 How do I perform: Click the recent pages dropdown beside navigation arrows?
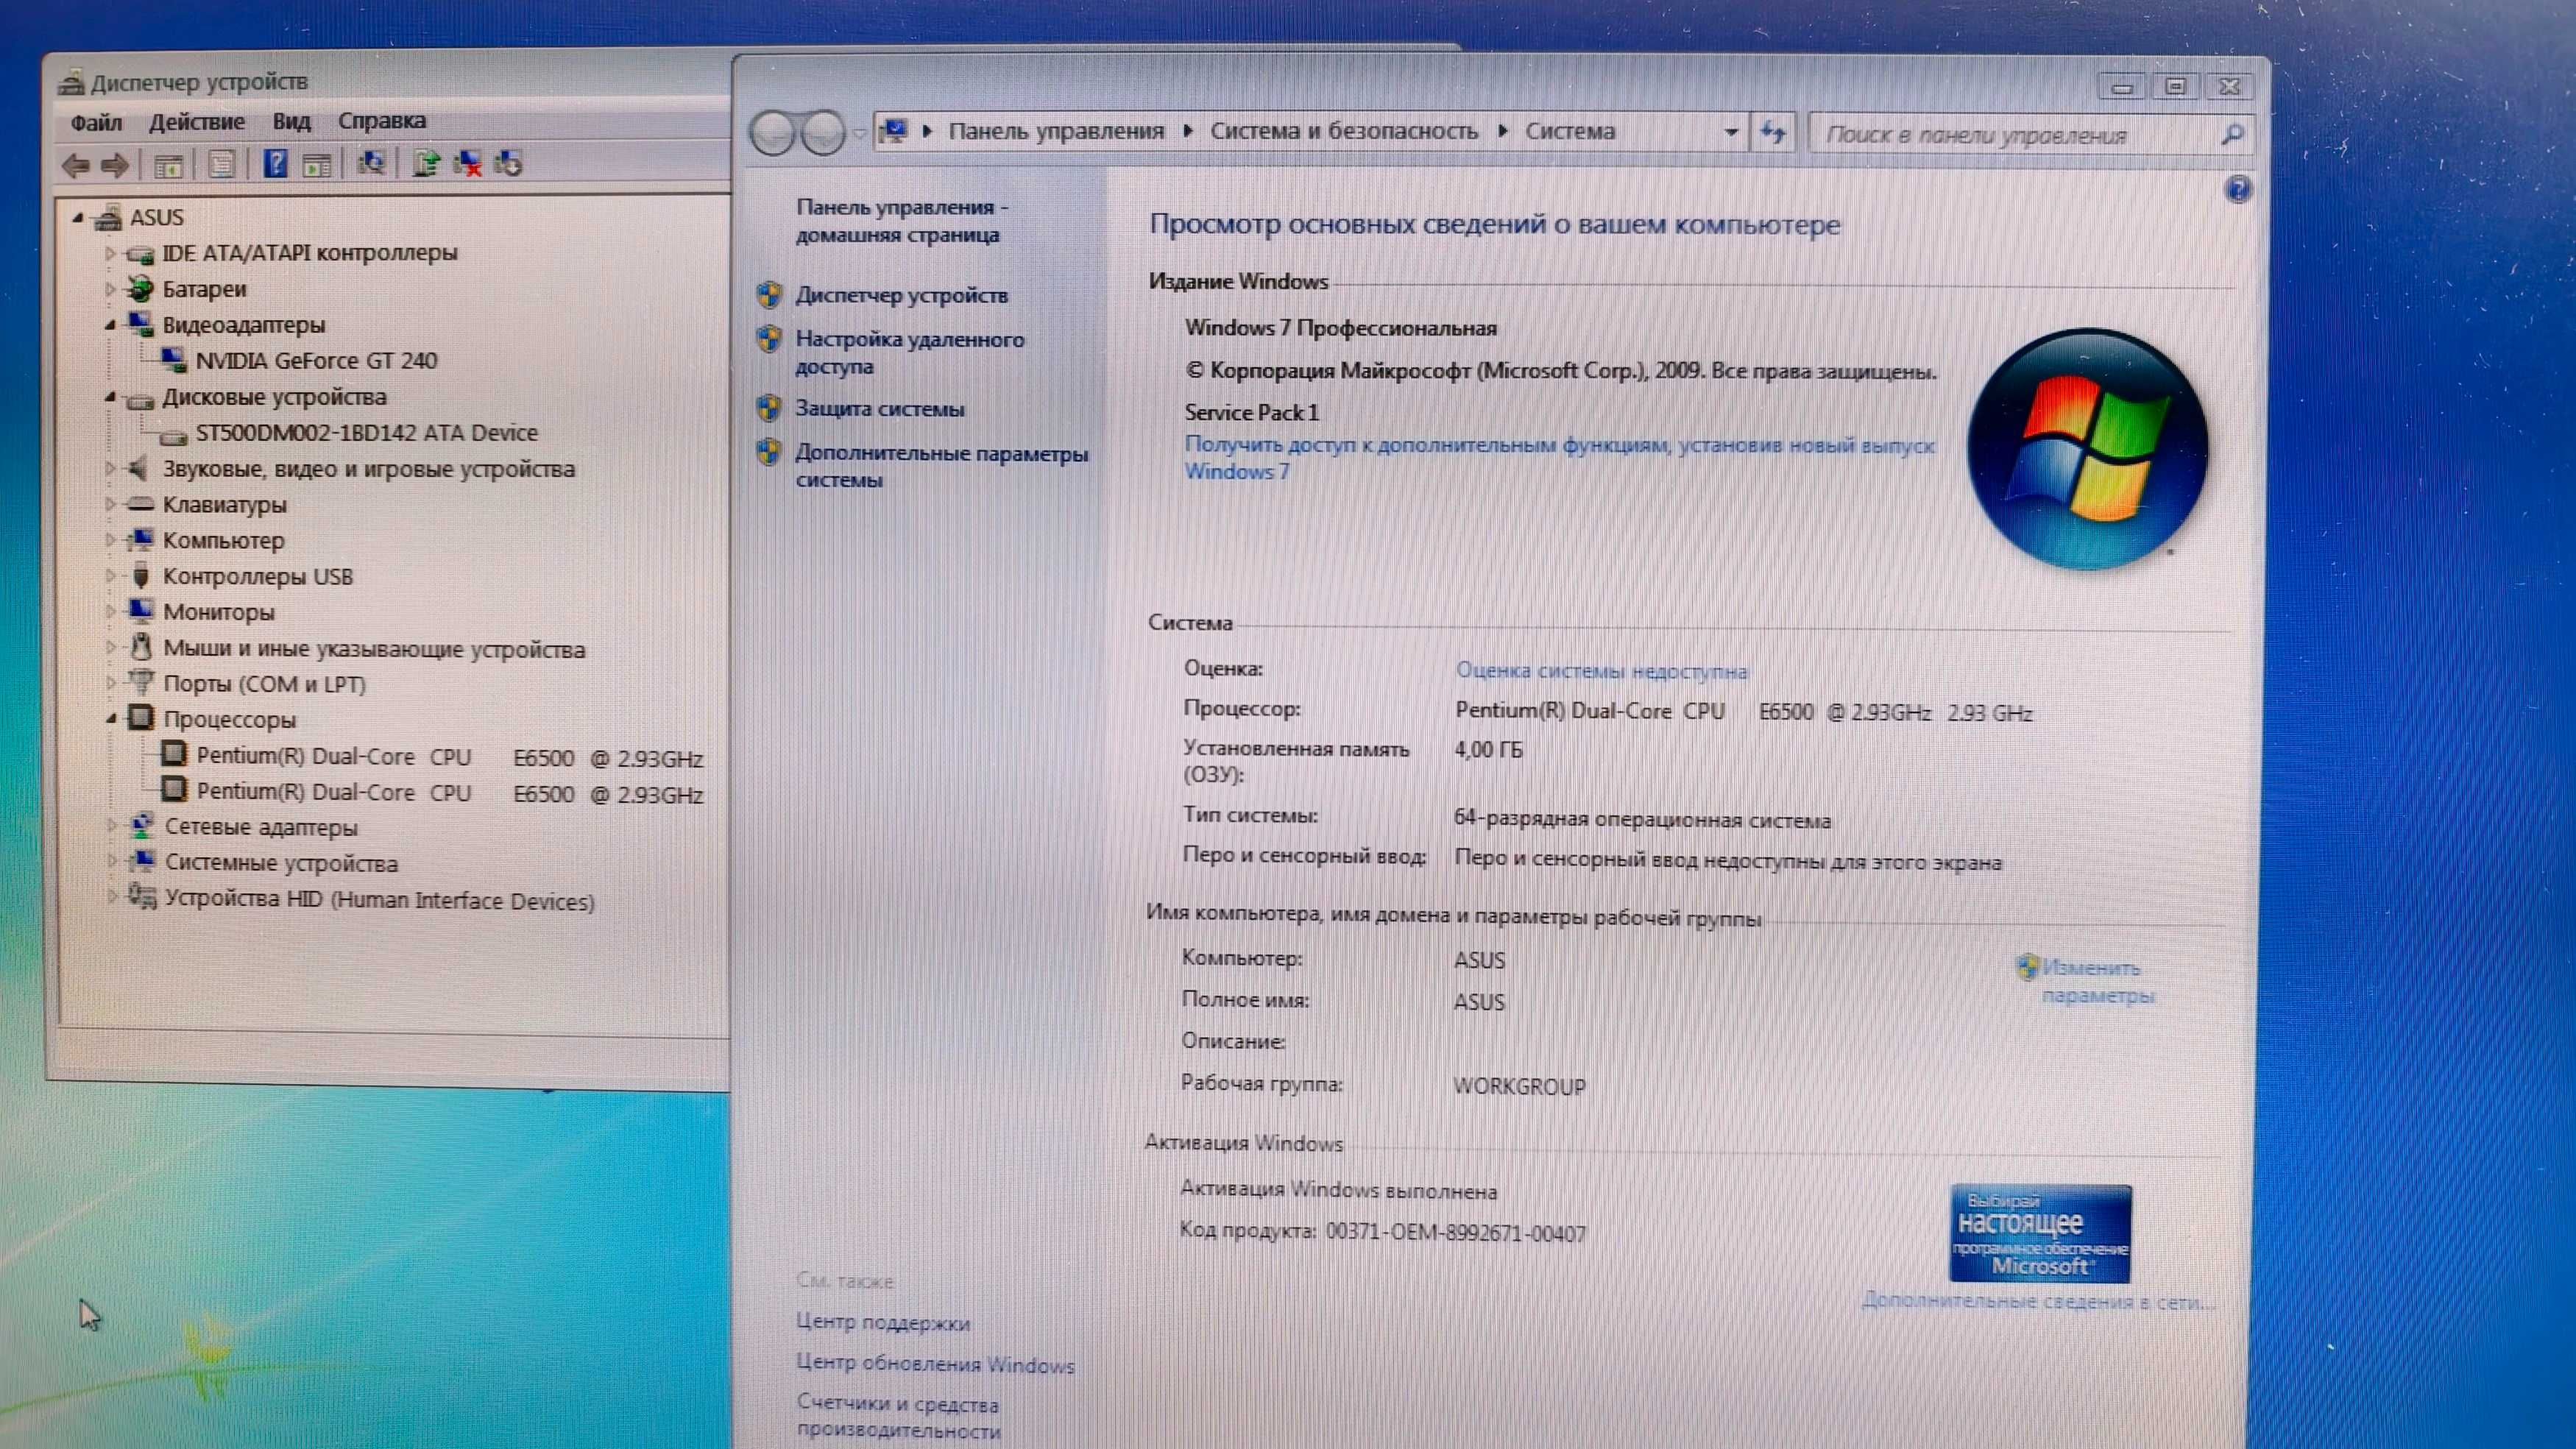point(859,133)
